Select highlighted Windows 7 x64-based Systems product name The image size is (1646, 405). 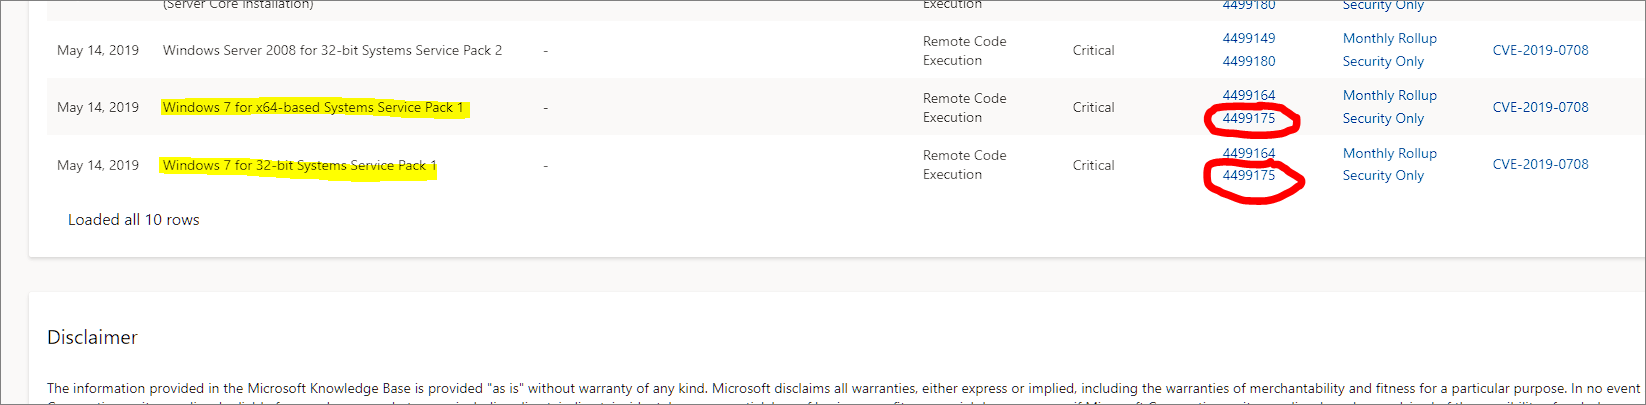pos(312,108)
